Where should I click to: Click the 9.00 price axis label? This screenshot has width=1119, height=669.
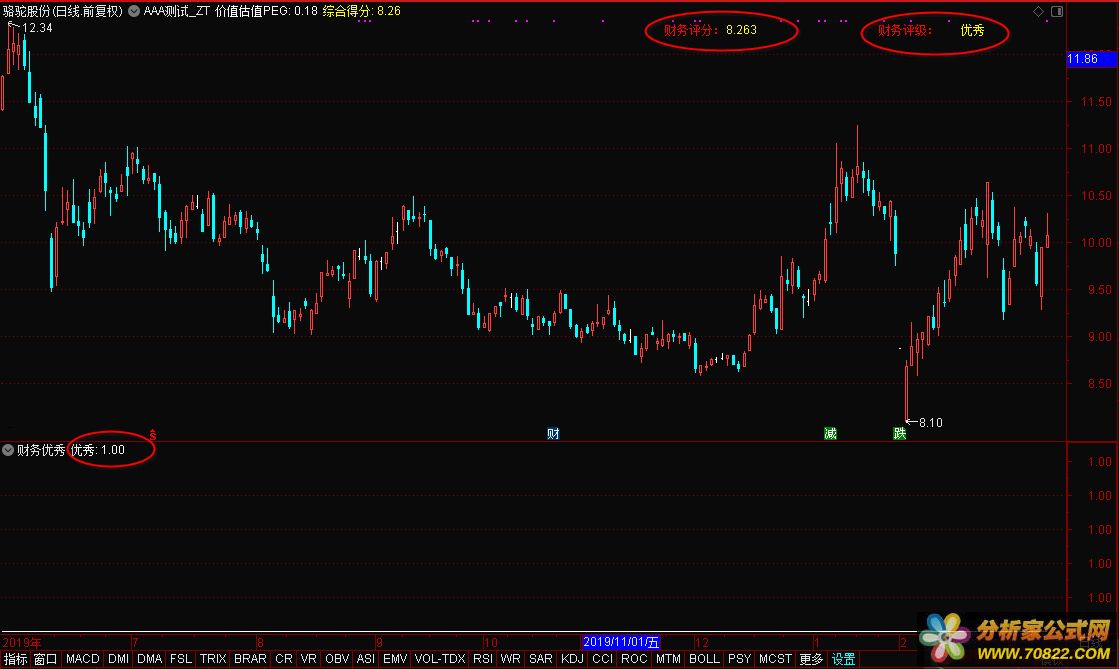(x=1099, y=336)
